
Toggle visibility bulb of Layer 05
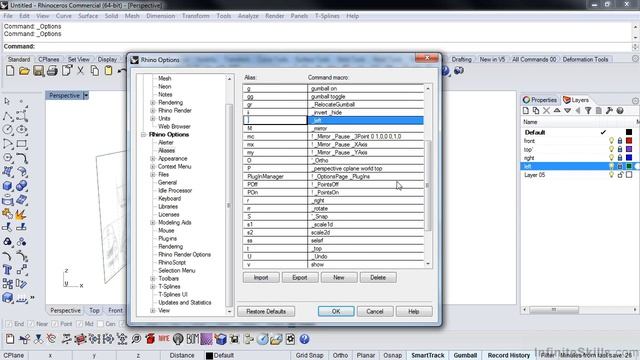[x=611, y=175]
